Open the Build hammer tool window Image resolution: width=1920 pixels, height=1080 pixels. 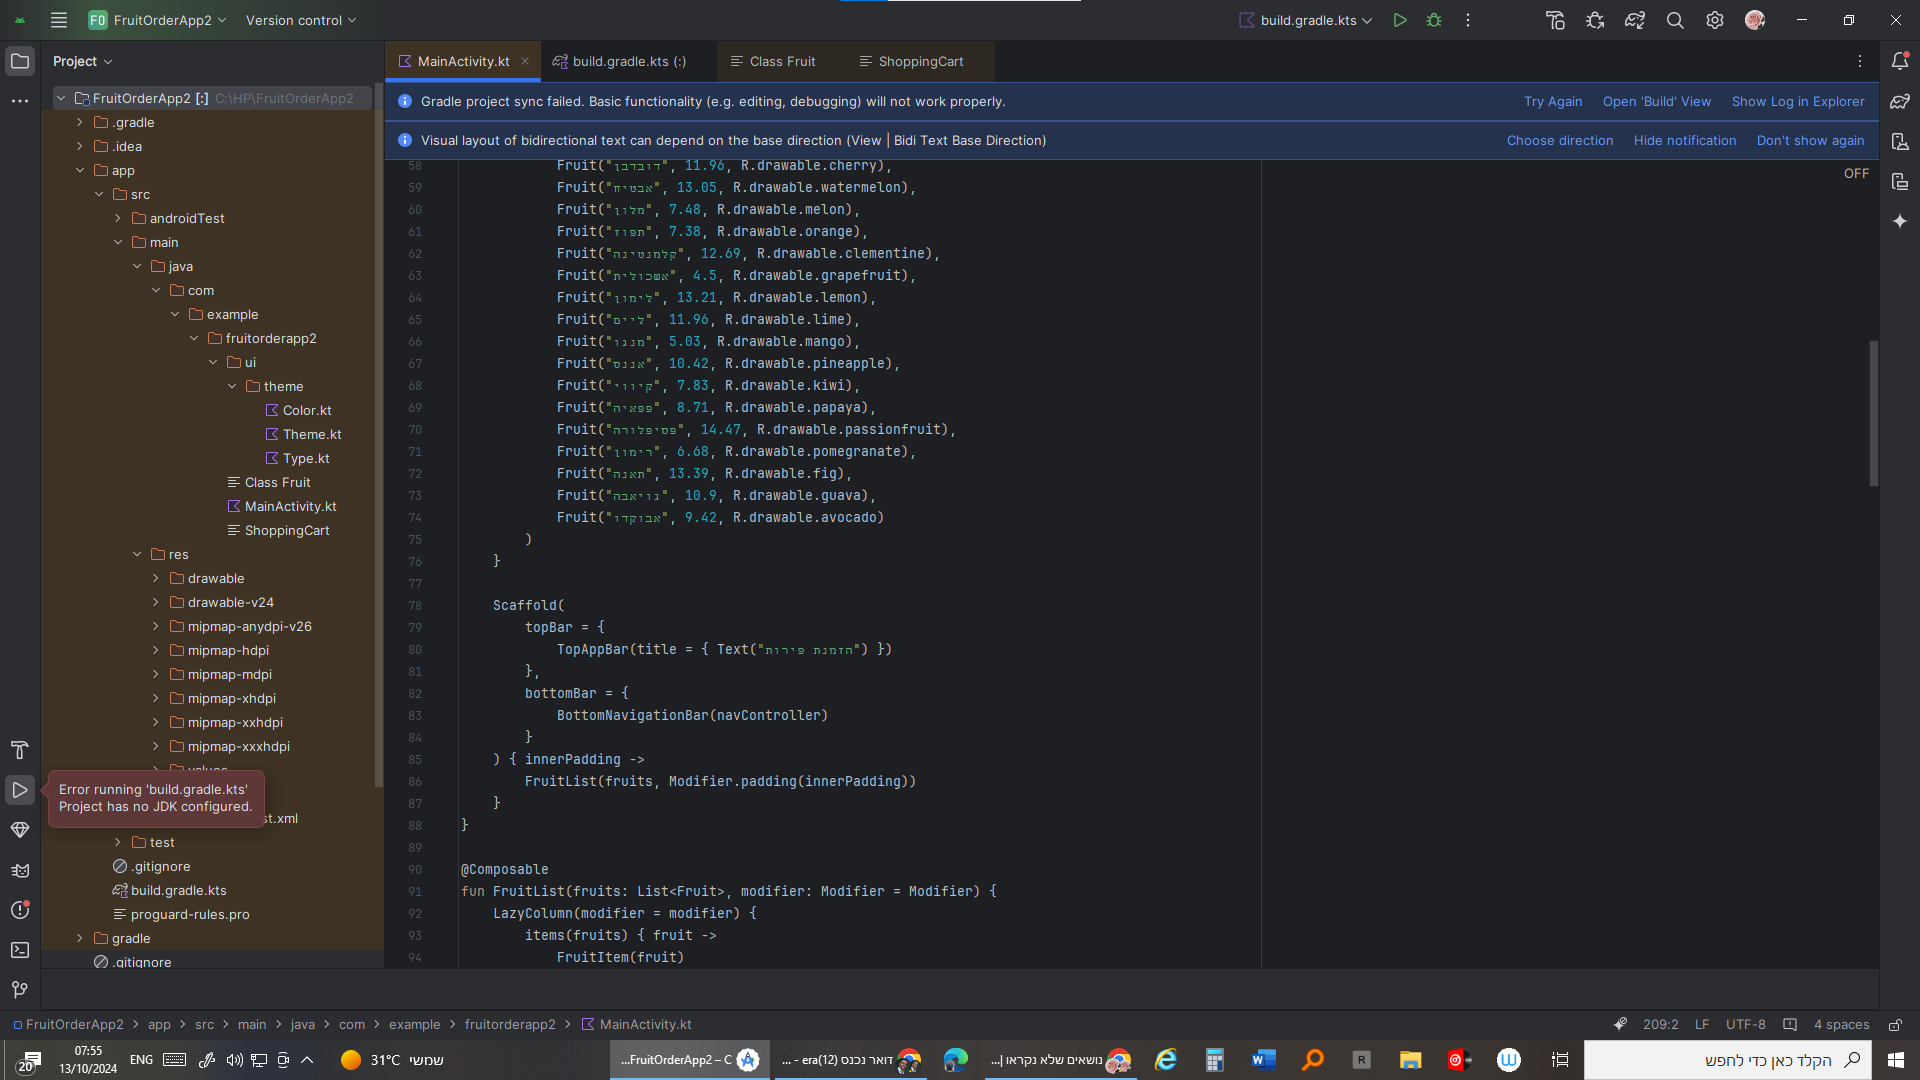coord(20,750)
